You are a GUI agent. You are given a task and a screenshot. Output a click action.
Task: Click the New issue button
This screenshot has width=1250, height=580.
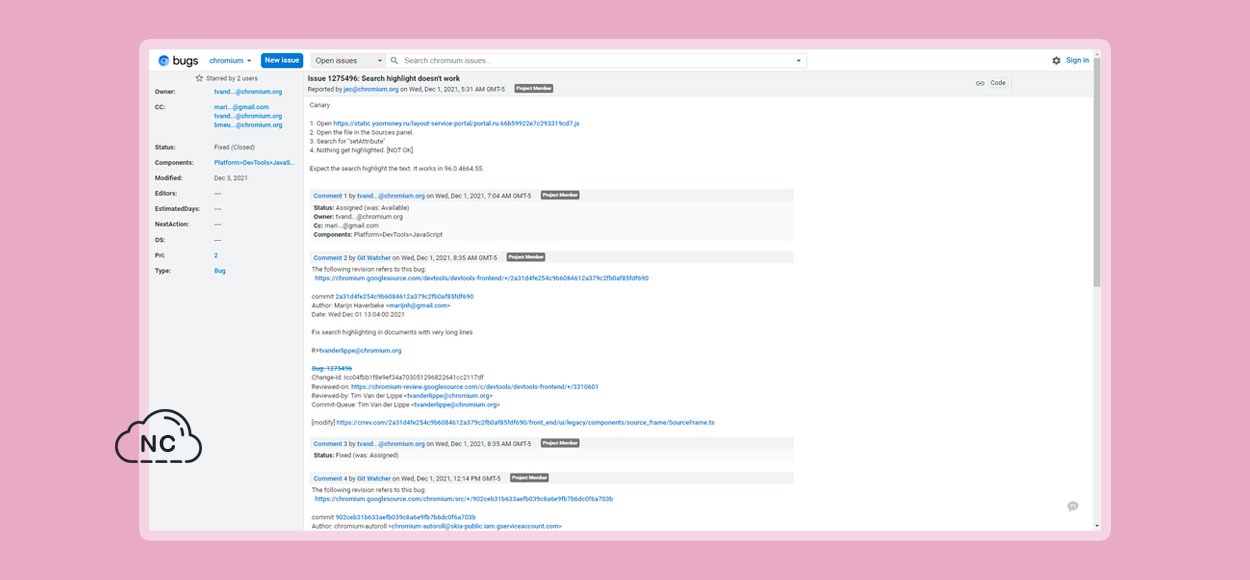pos(282,61)
